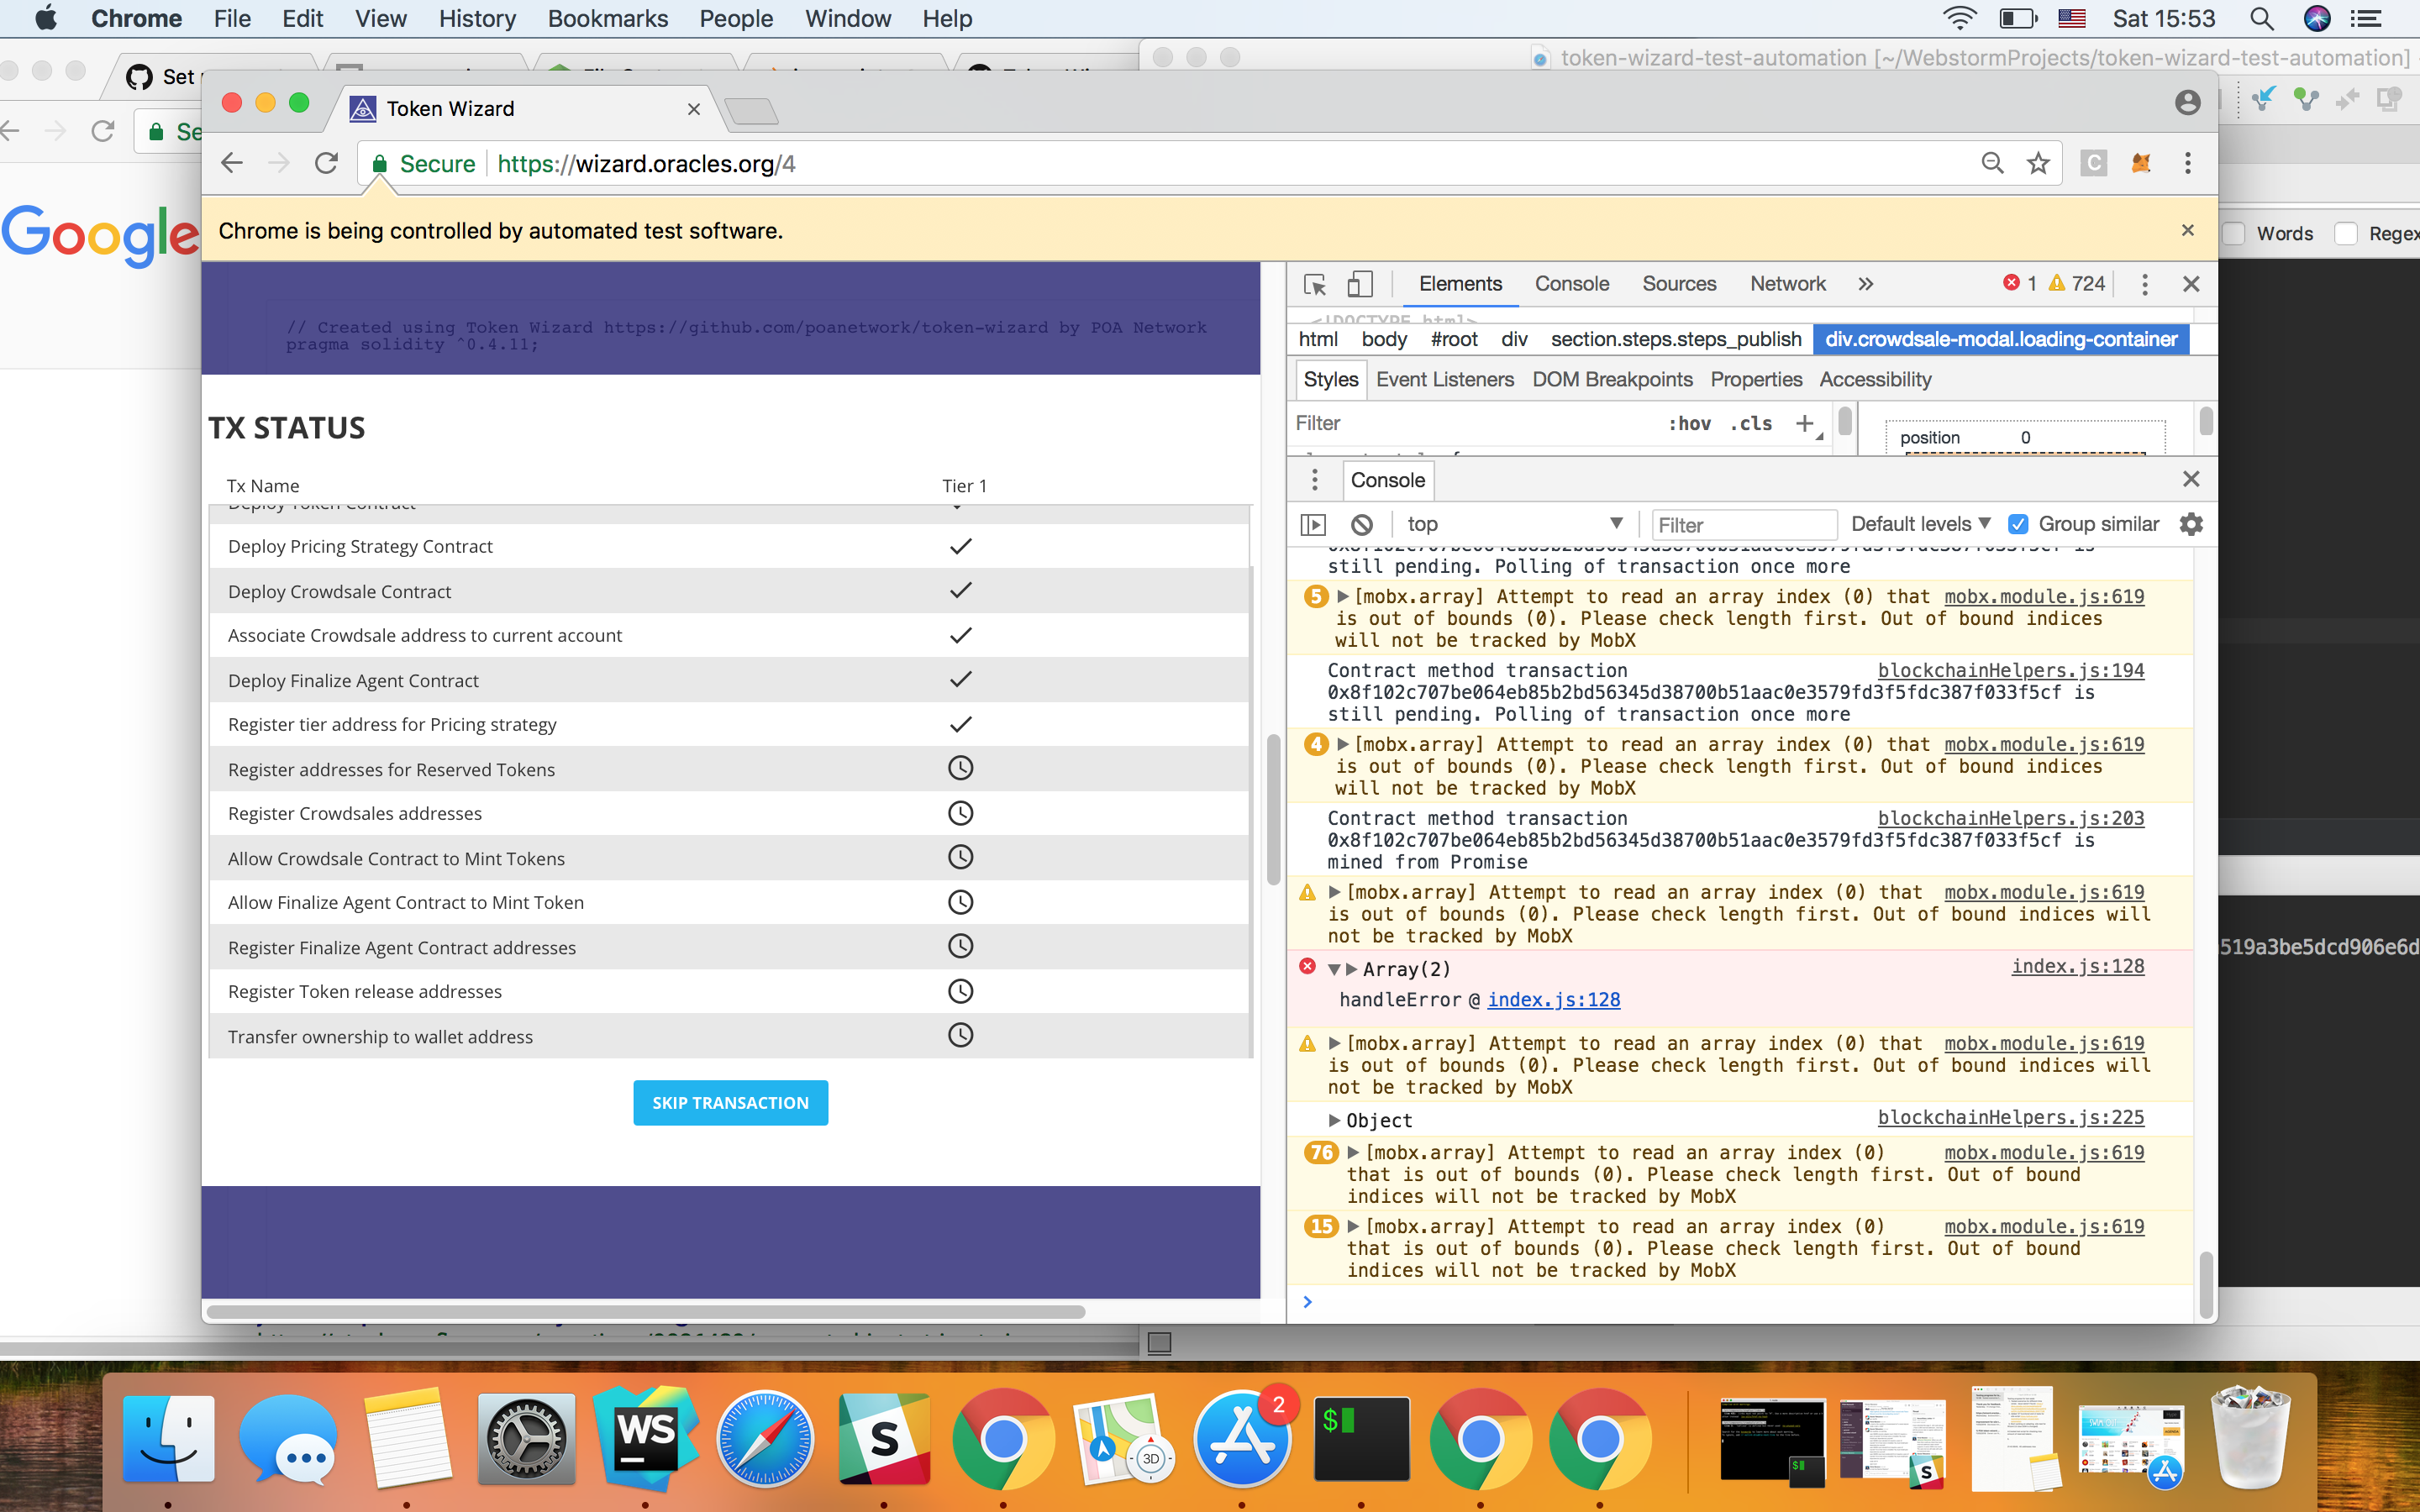Open the blockchainHelpers.js:225 source link
Image resolution: width=2420 pixels, height=1512 pixels.
point(2010,1117)
